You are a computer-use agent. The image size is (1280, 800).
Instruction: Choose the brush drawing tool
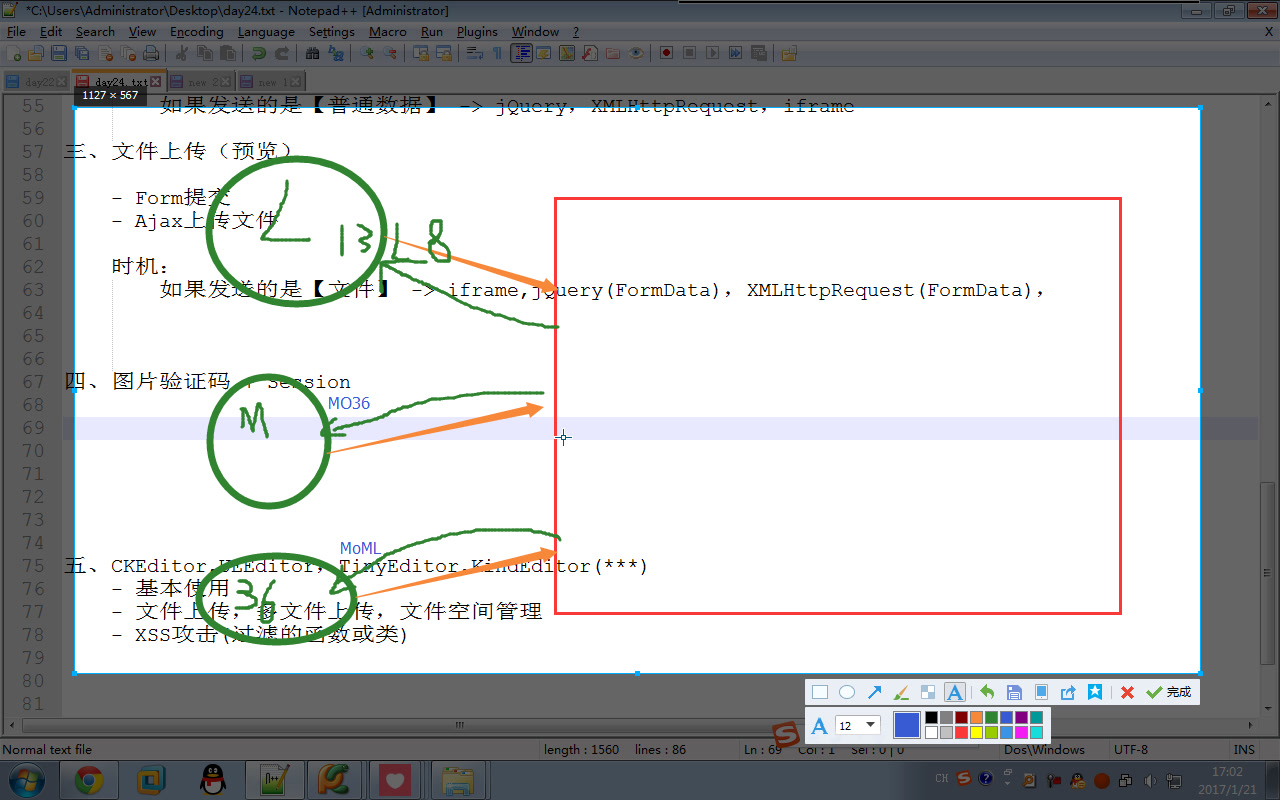pos(901,691)
